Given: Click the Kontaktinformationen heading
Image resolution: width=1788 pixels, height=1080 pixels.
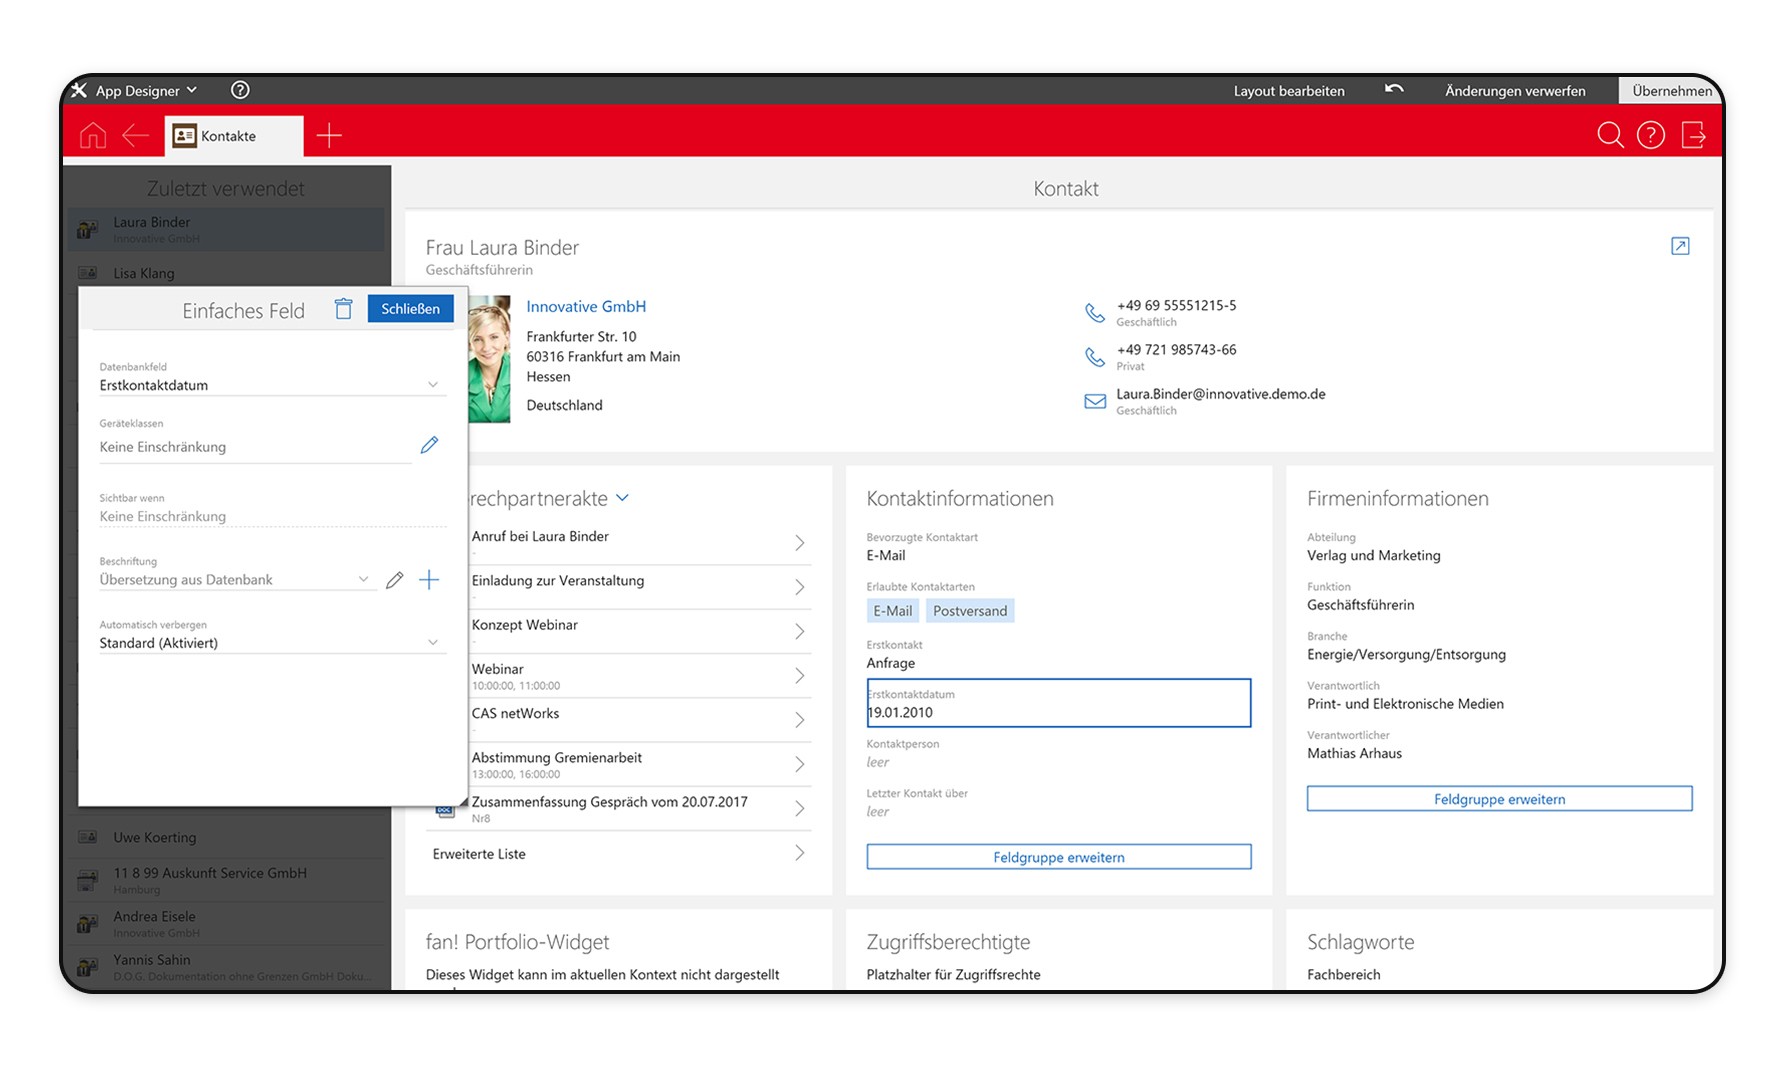Looking at the screenshot, I should tap(960, 499).
